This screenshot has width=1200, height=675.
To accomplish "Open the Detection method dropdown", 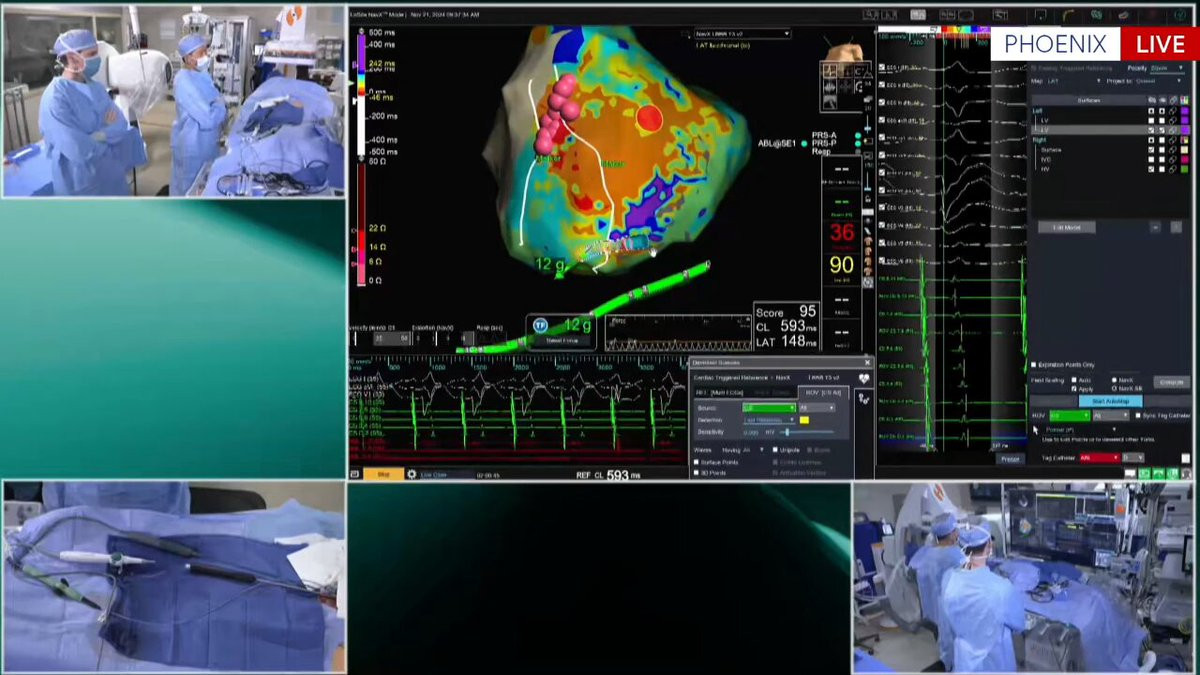I will tap(770, 420).
